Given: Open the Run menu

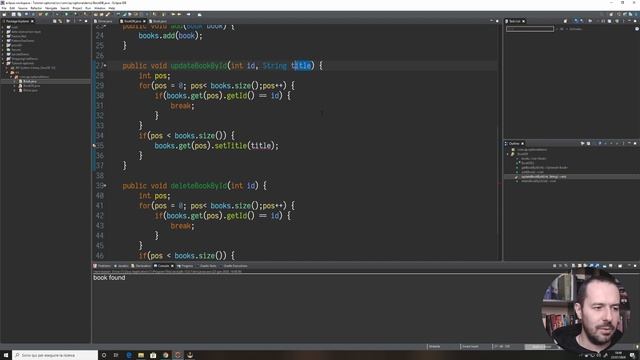Looking at the screenshot, I should coord(88,8).
